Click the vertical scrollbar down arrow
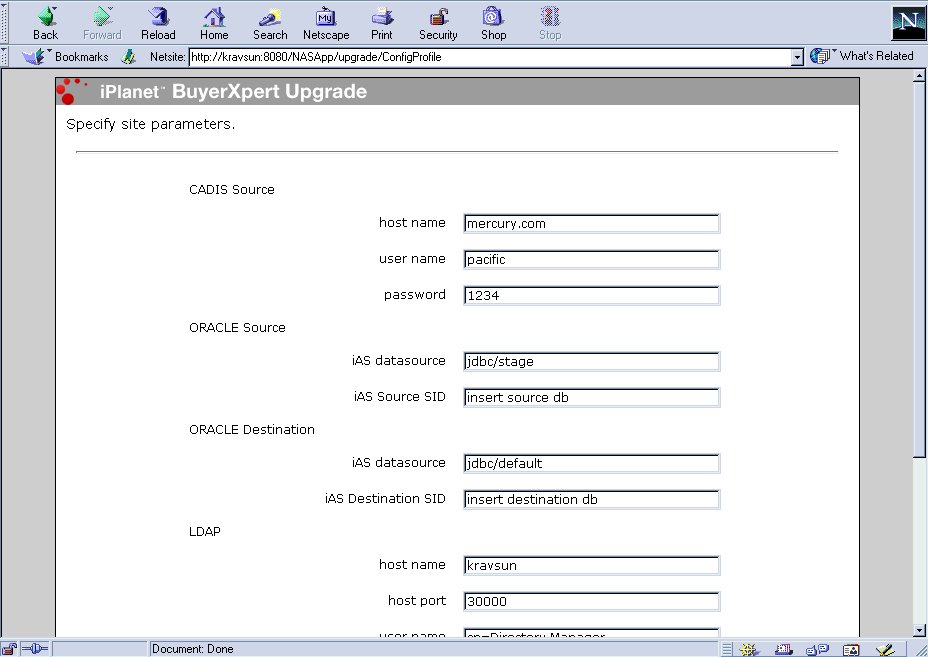The width and height of the screenshot is (928, 657). point(919,630)
